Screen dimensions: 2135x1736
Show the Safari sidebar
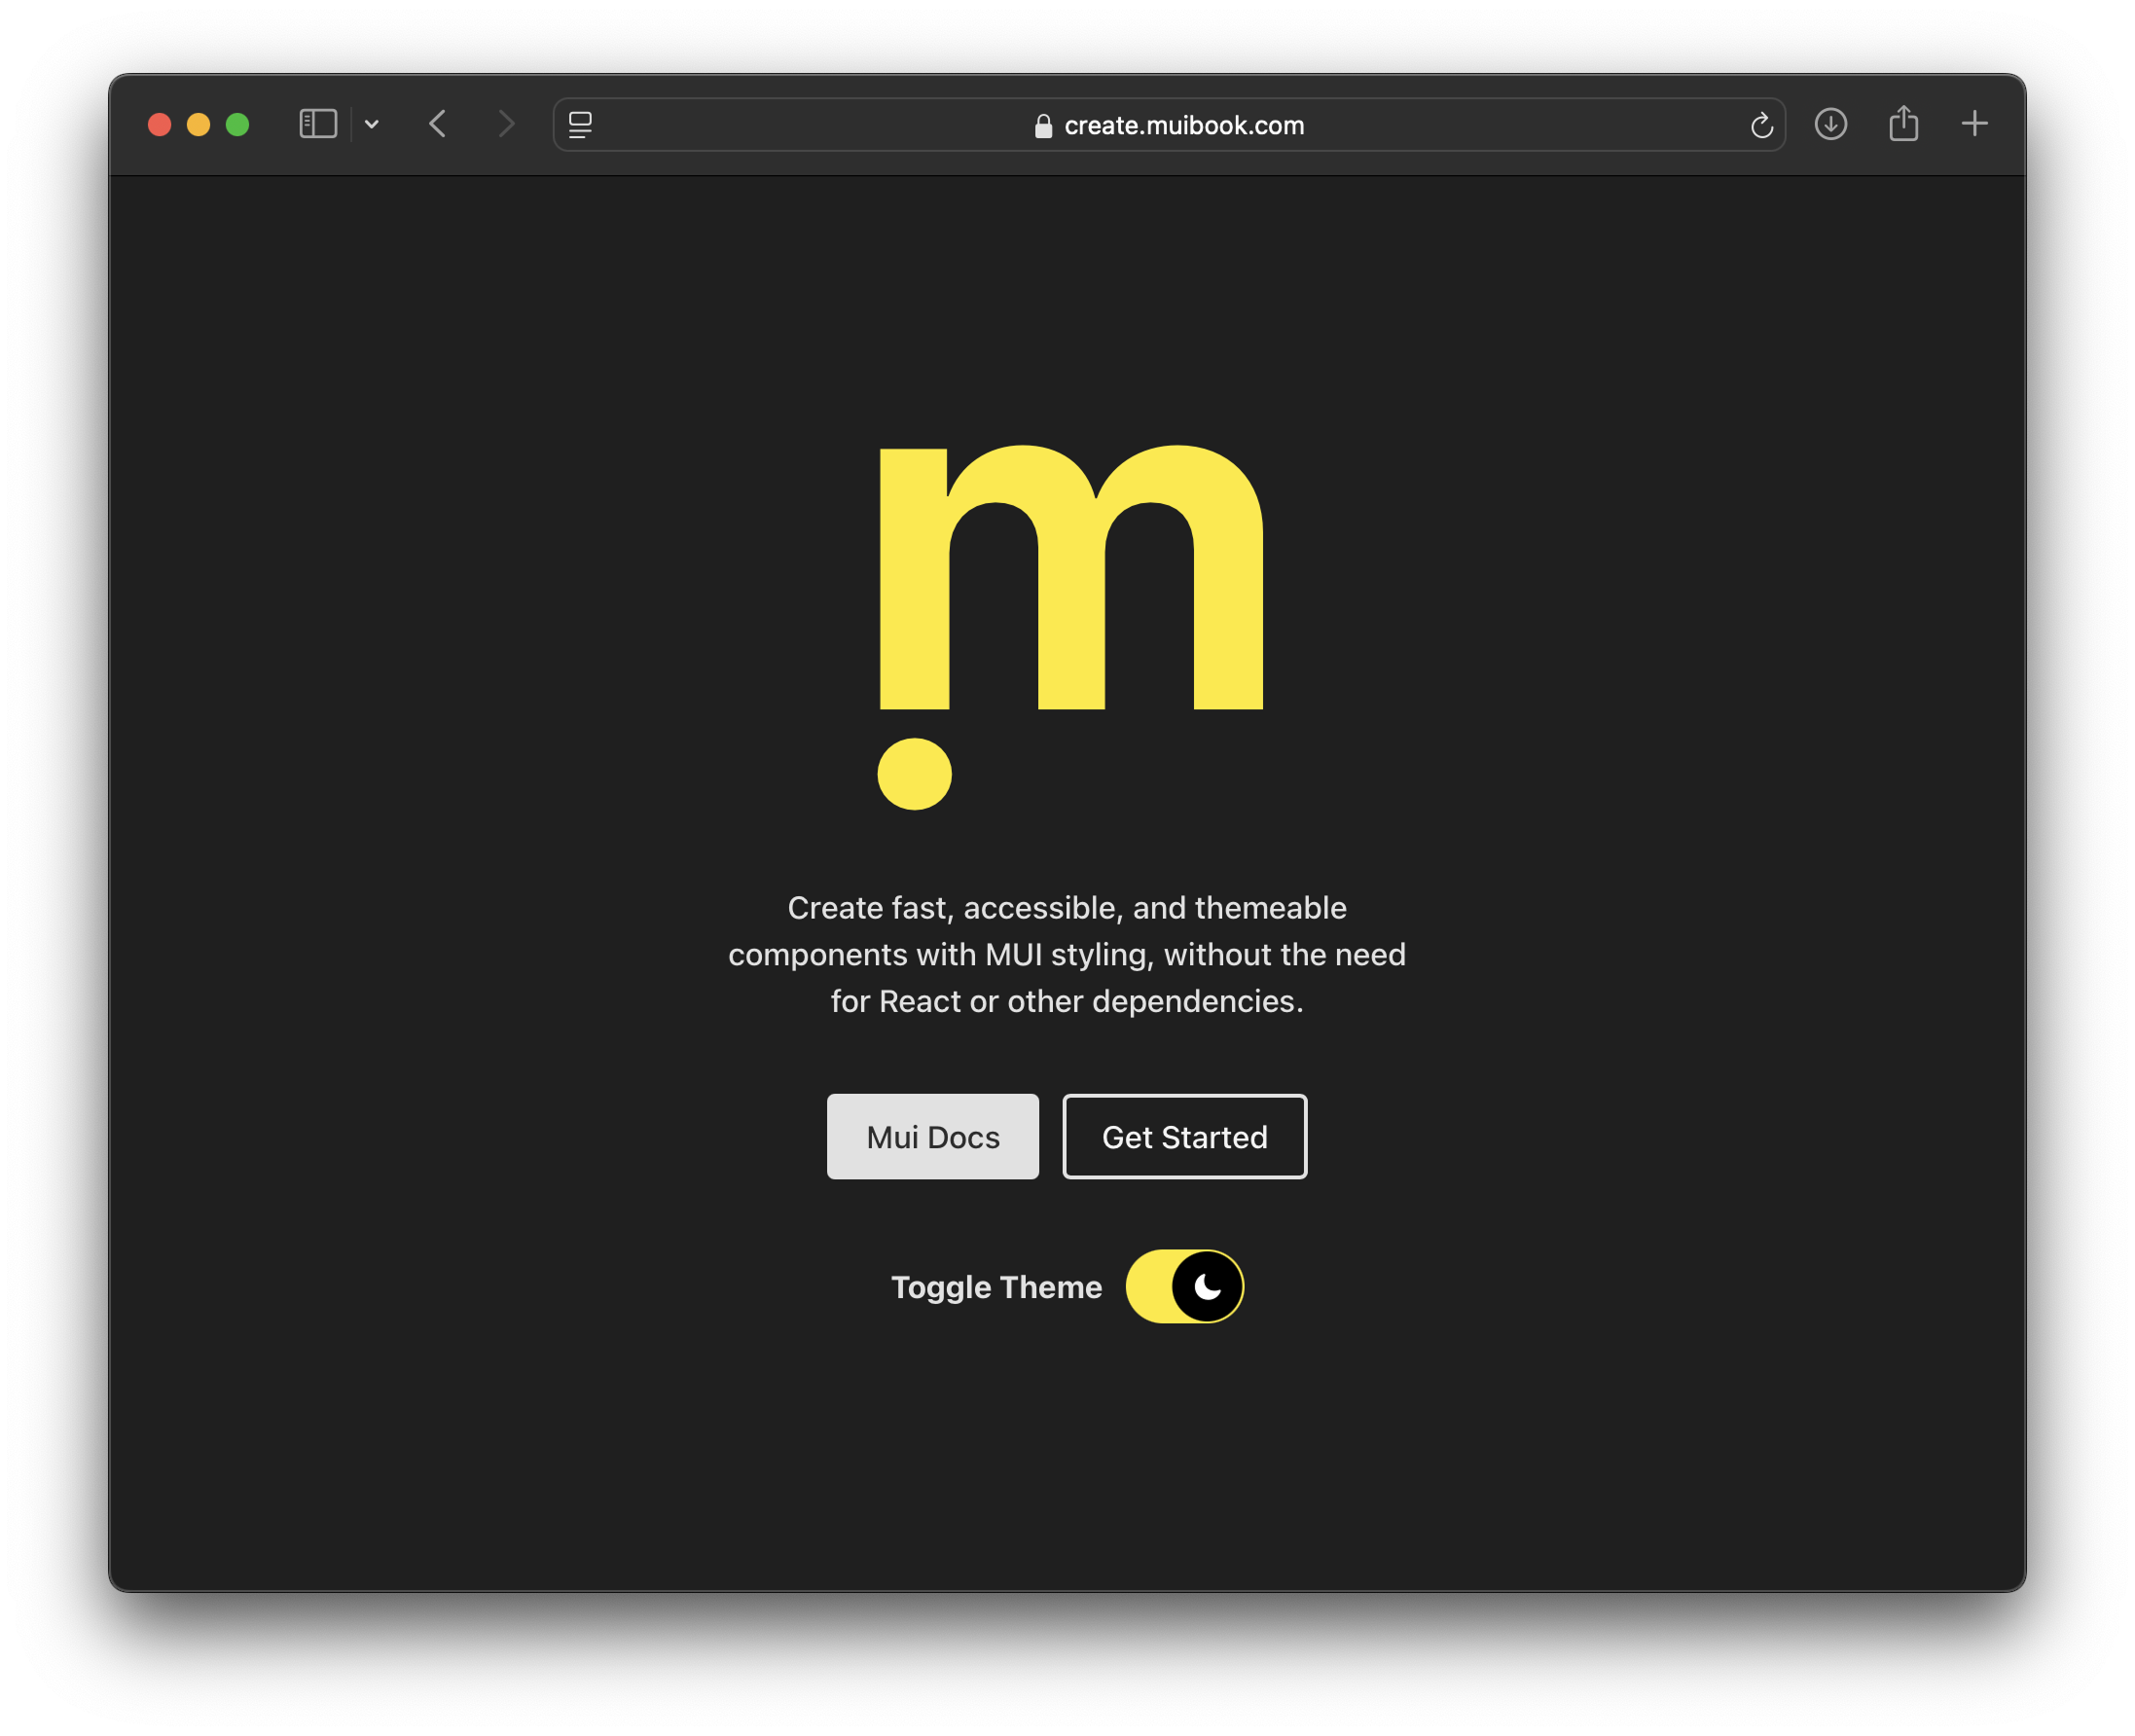coord(318,124)
